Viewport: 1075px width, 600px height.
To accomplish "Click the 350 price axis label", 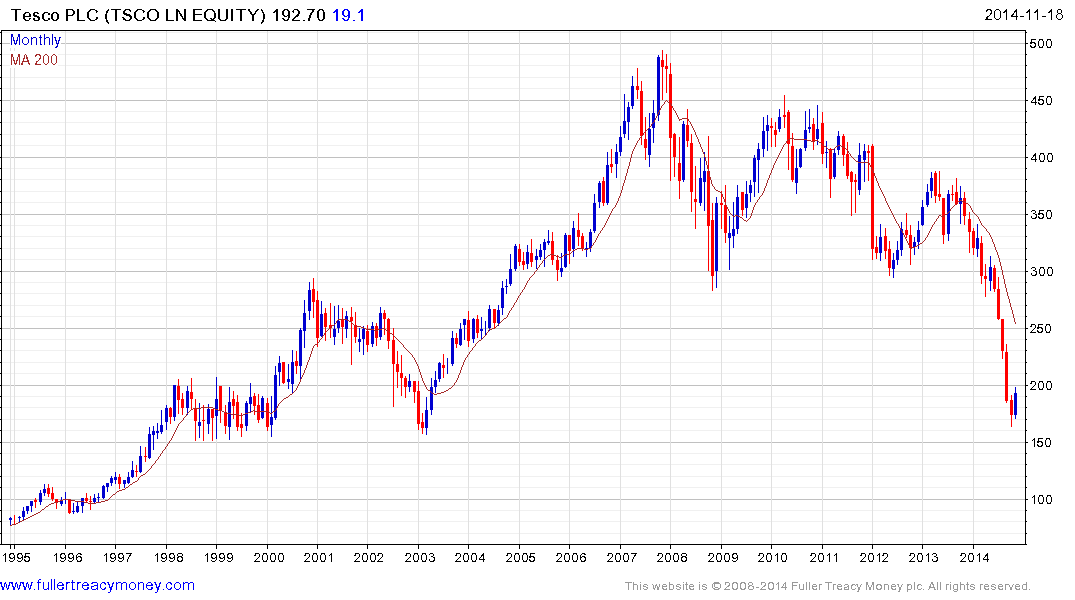I will click(x=1041, y=215).
